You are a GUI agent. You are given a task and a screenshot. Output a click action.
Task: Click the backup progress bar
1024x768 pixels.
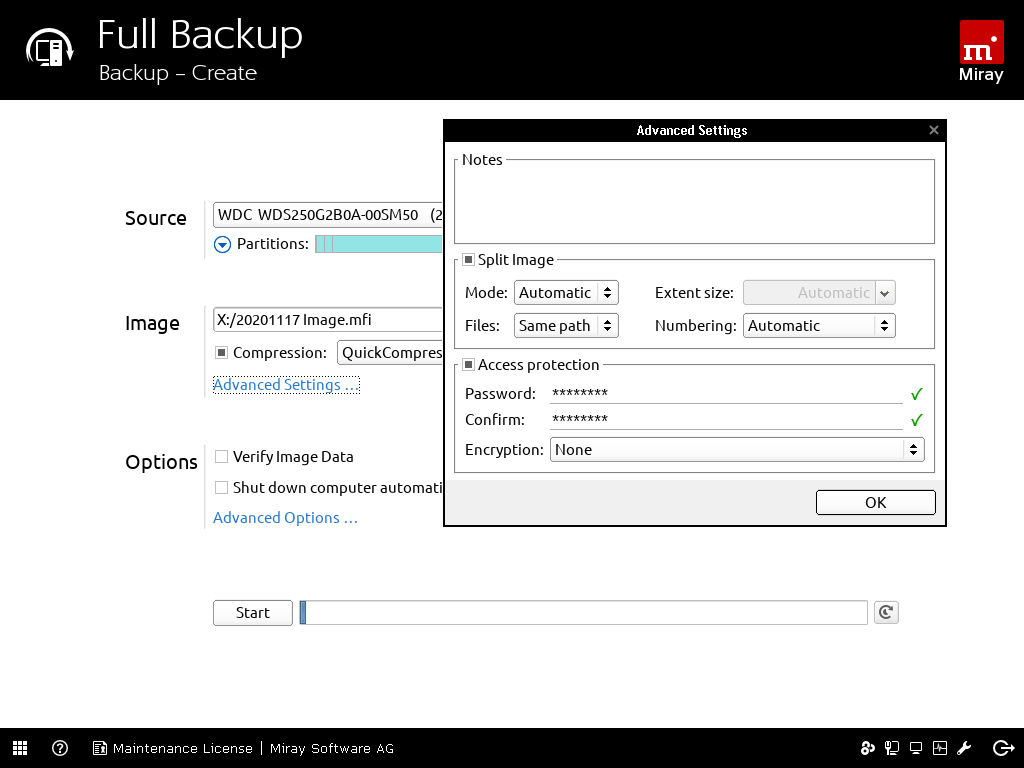pyautogui.click(x=584, y=612)
